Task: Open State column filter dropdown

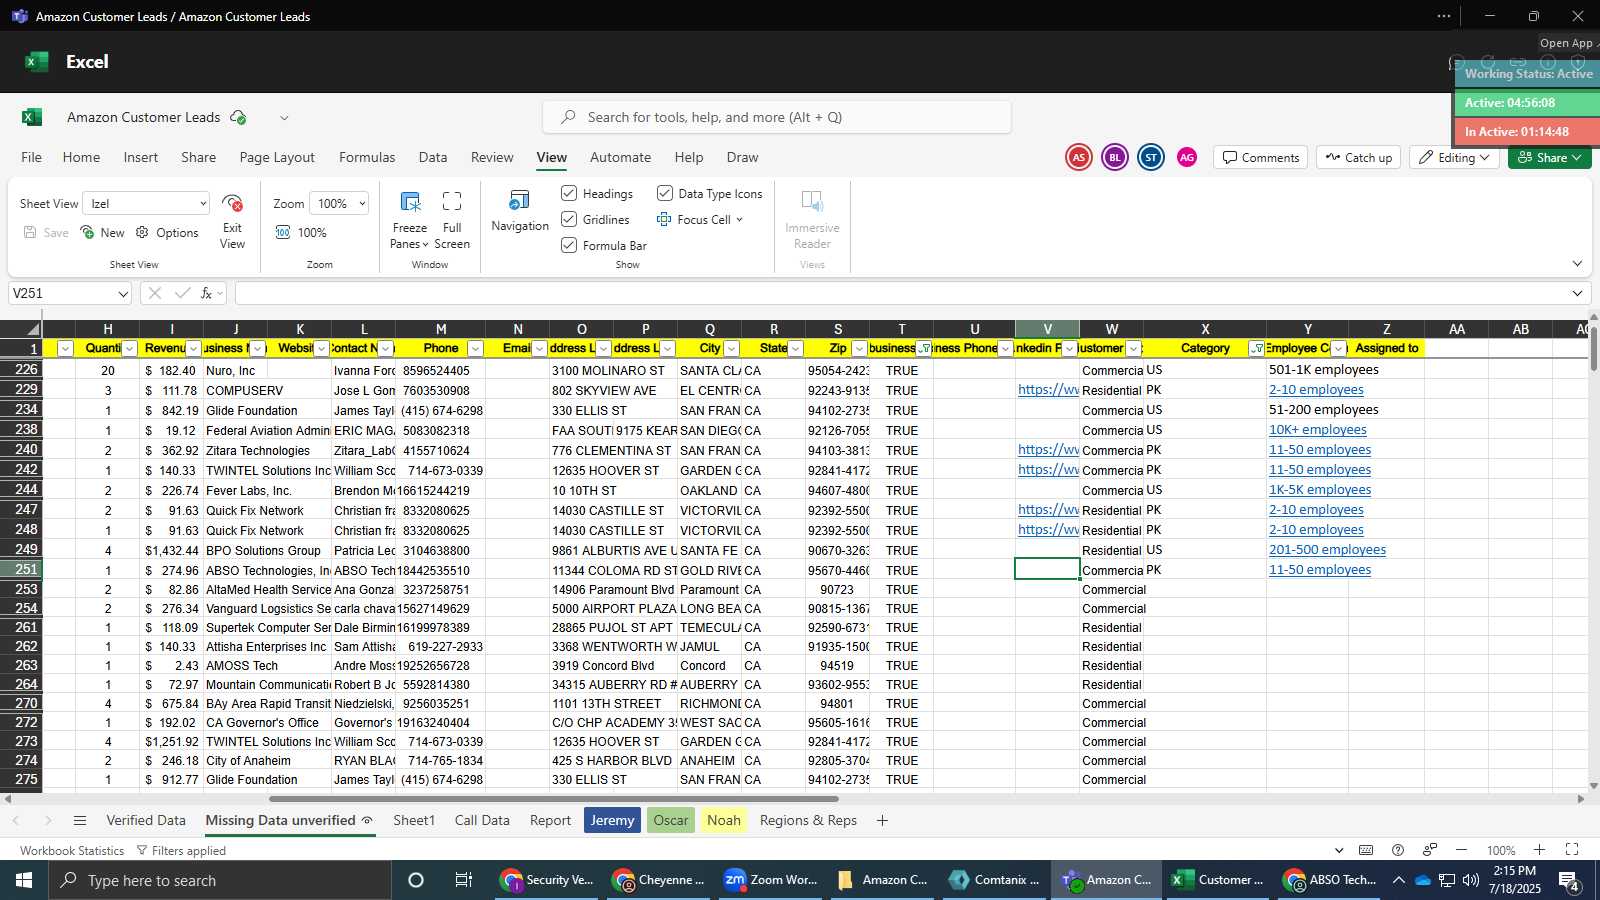Action: 796,348
